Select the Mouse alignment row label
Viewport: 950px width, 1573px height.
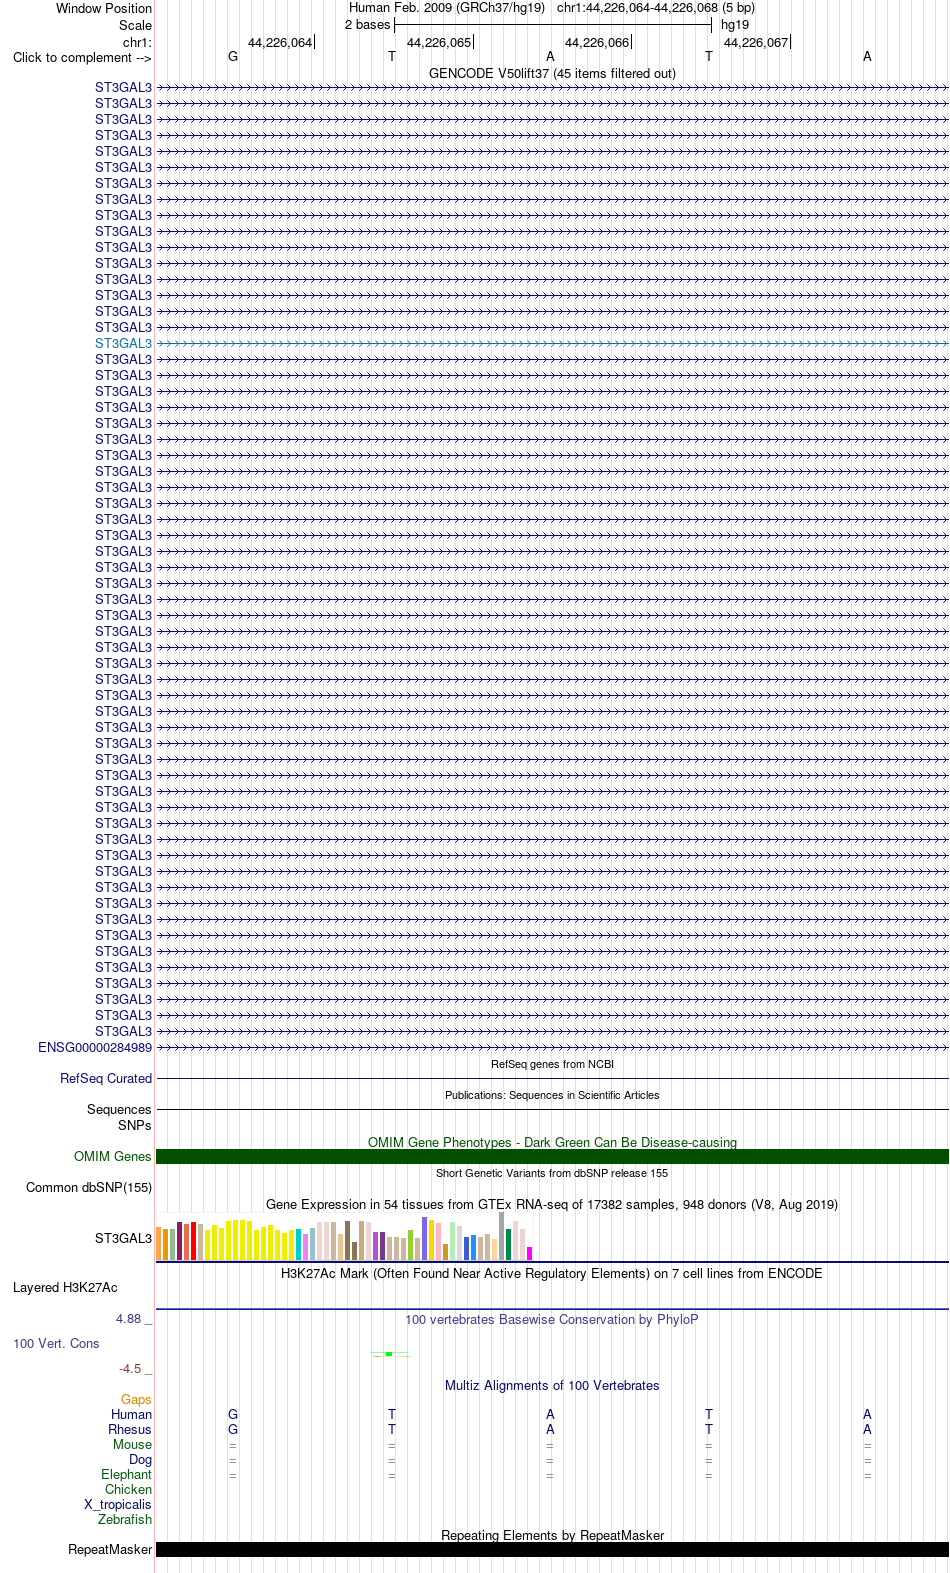click(x=133, y=1444)
